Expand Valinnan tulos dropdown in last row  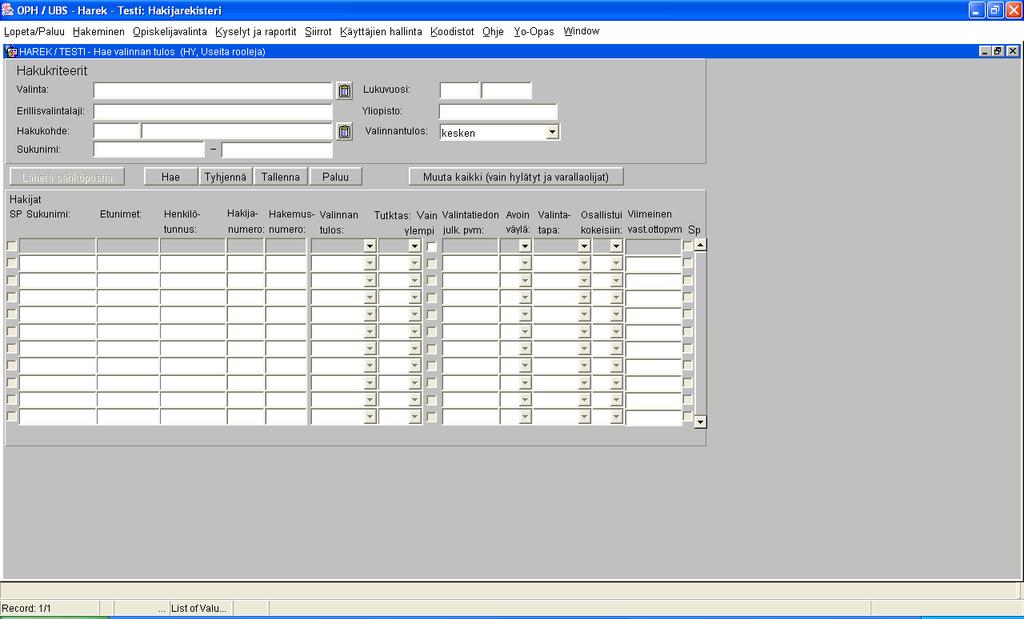click(370, 416)
